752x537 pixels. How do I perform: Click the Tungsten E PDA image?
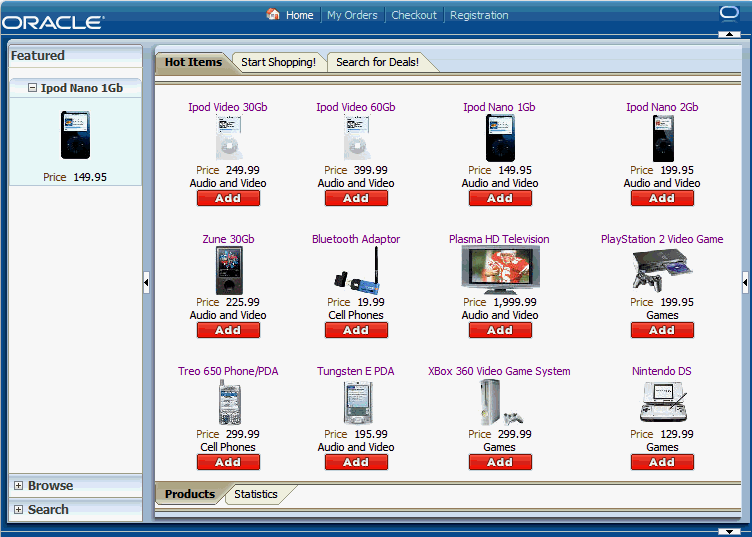[357, 402]
